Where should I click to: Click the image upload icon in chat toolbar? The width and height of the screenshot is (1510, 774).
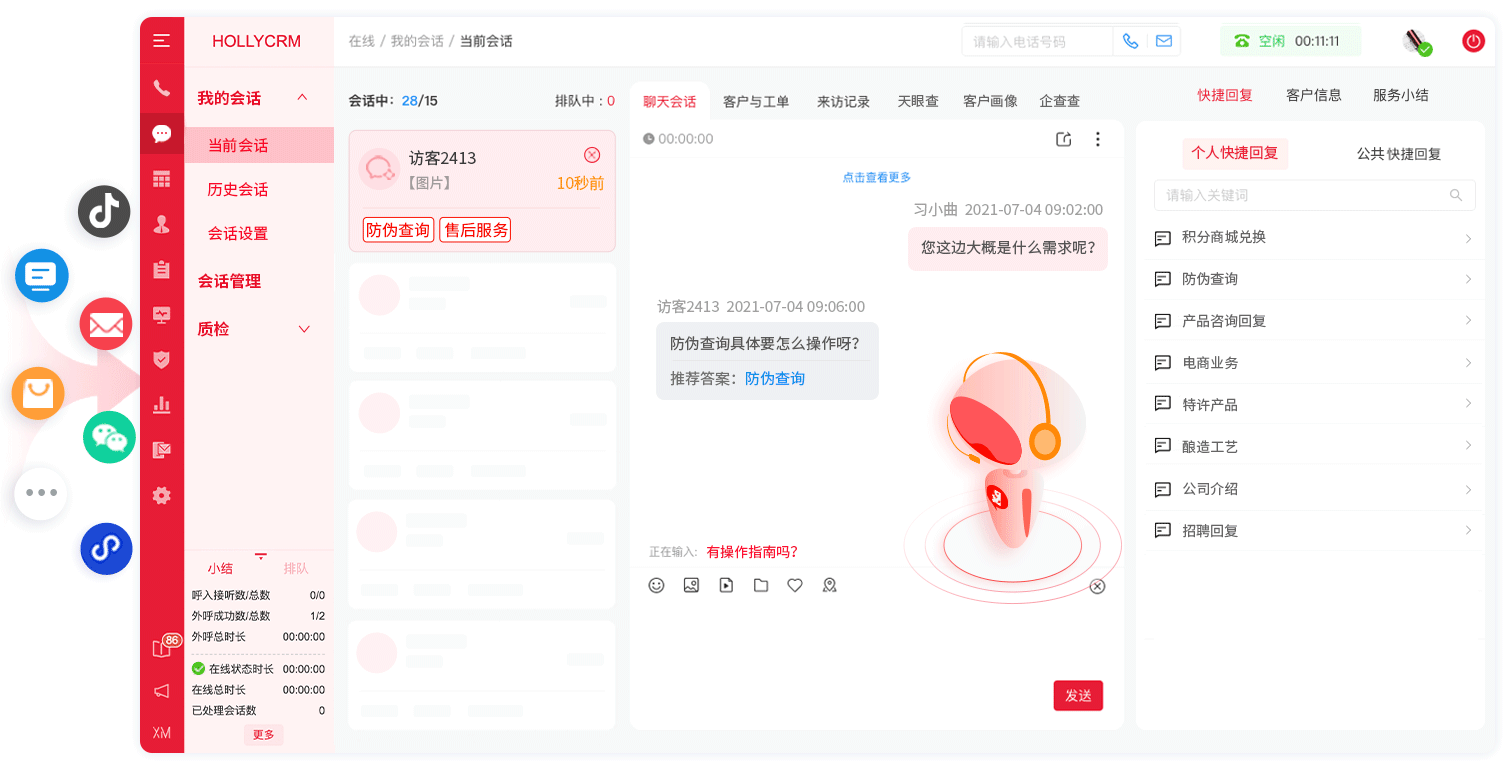(691, 586)
